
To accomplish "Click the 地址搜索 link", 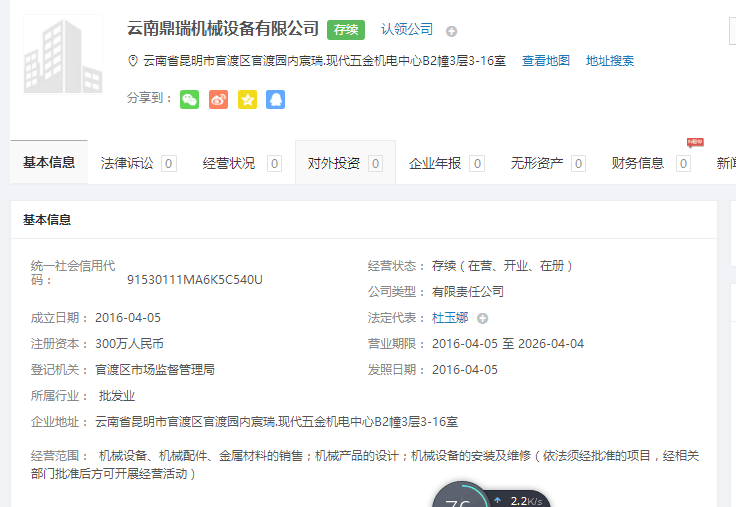I will (x=610, y=61).
